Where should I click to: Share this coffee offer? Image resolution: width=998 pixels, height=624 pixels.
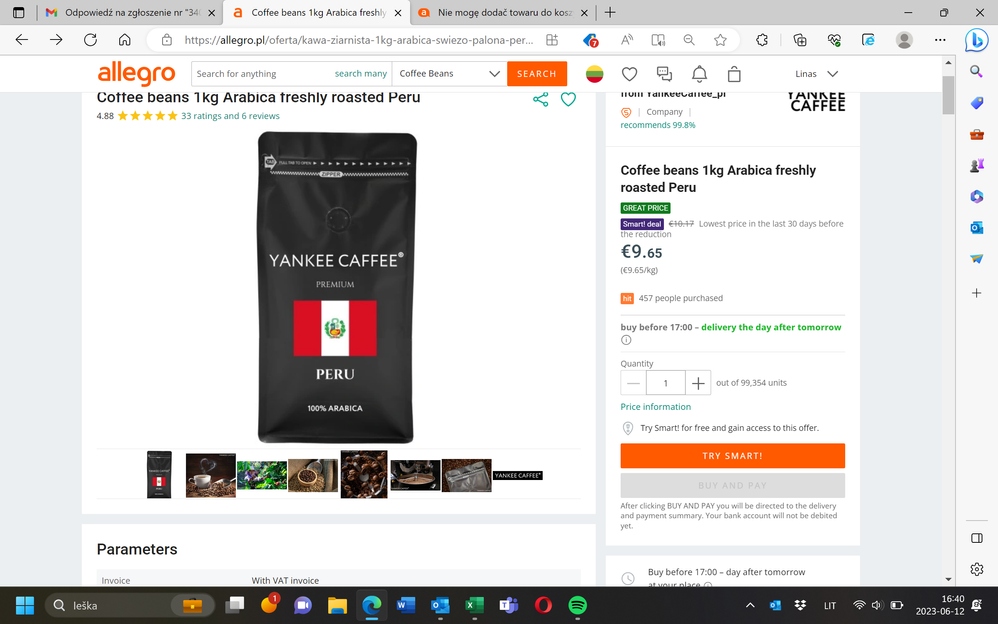[540, 99]
